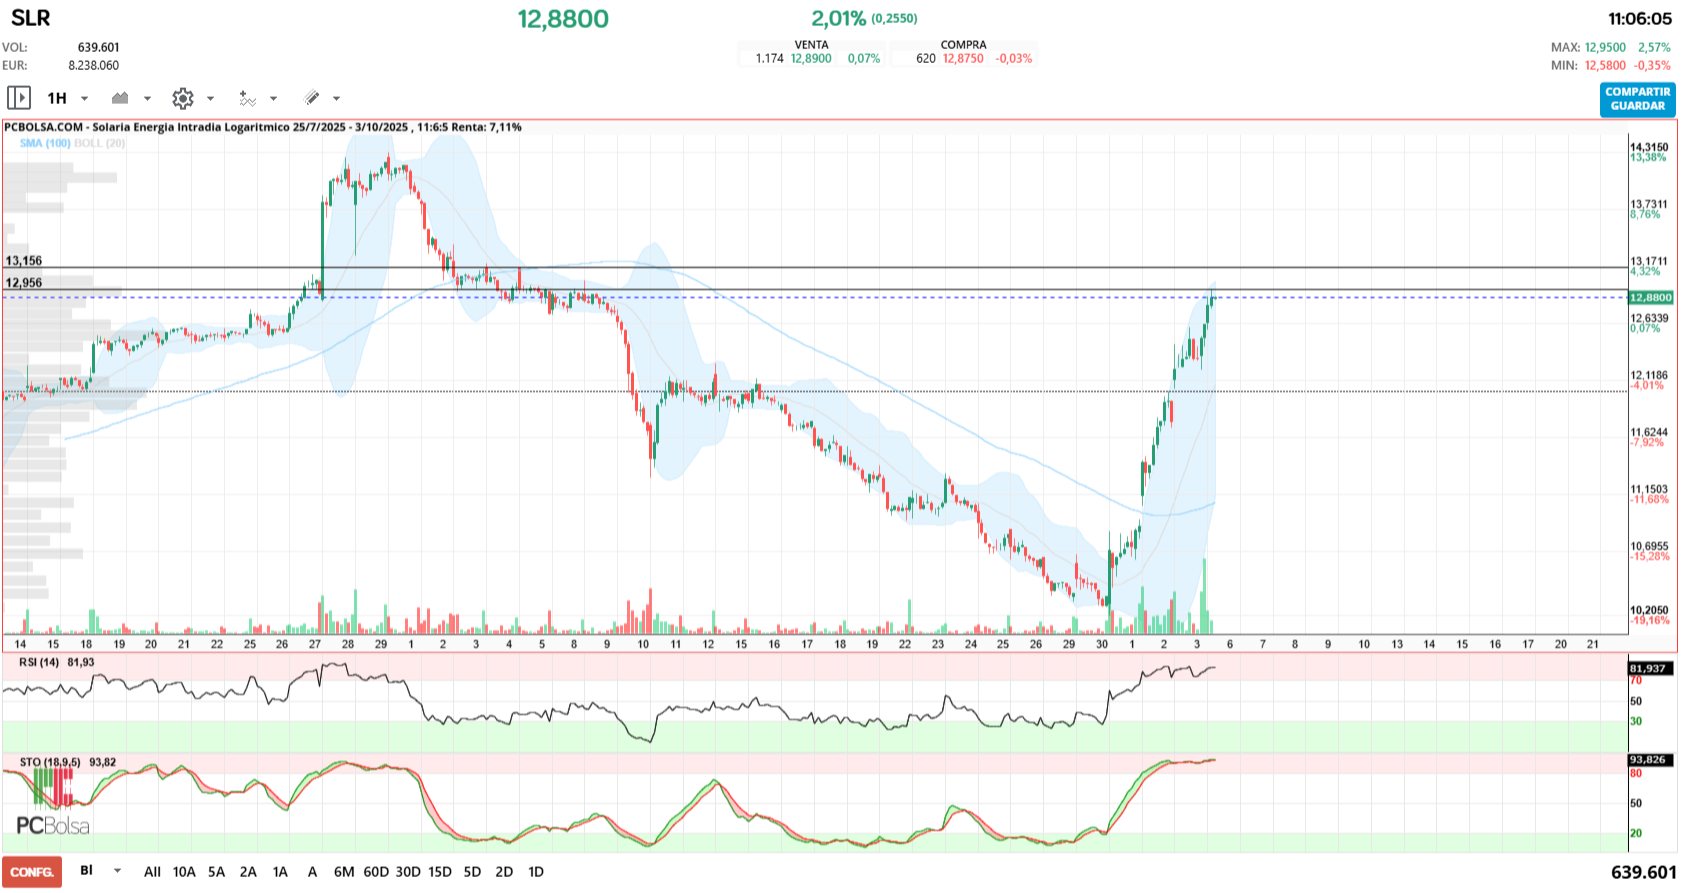Click the PCBolsa logo watermark

click(53, 826)
